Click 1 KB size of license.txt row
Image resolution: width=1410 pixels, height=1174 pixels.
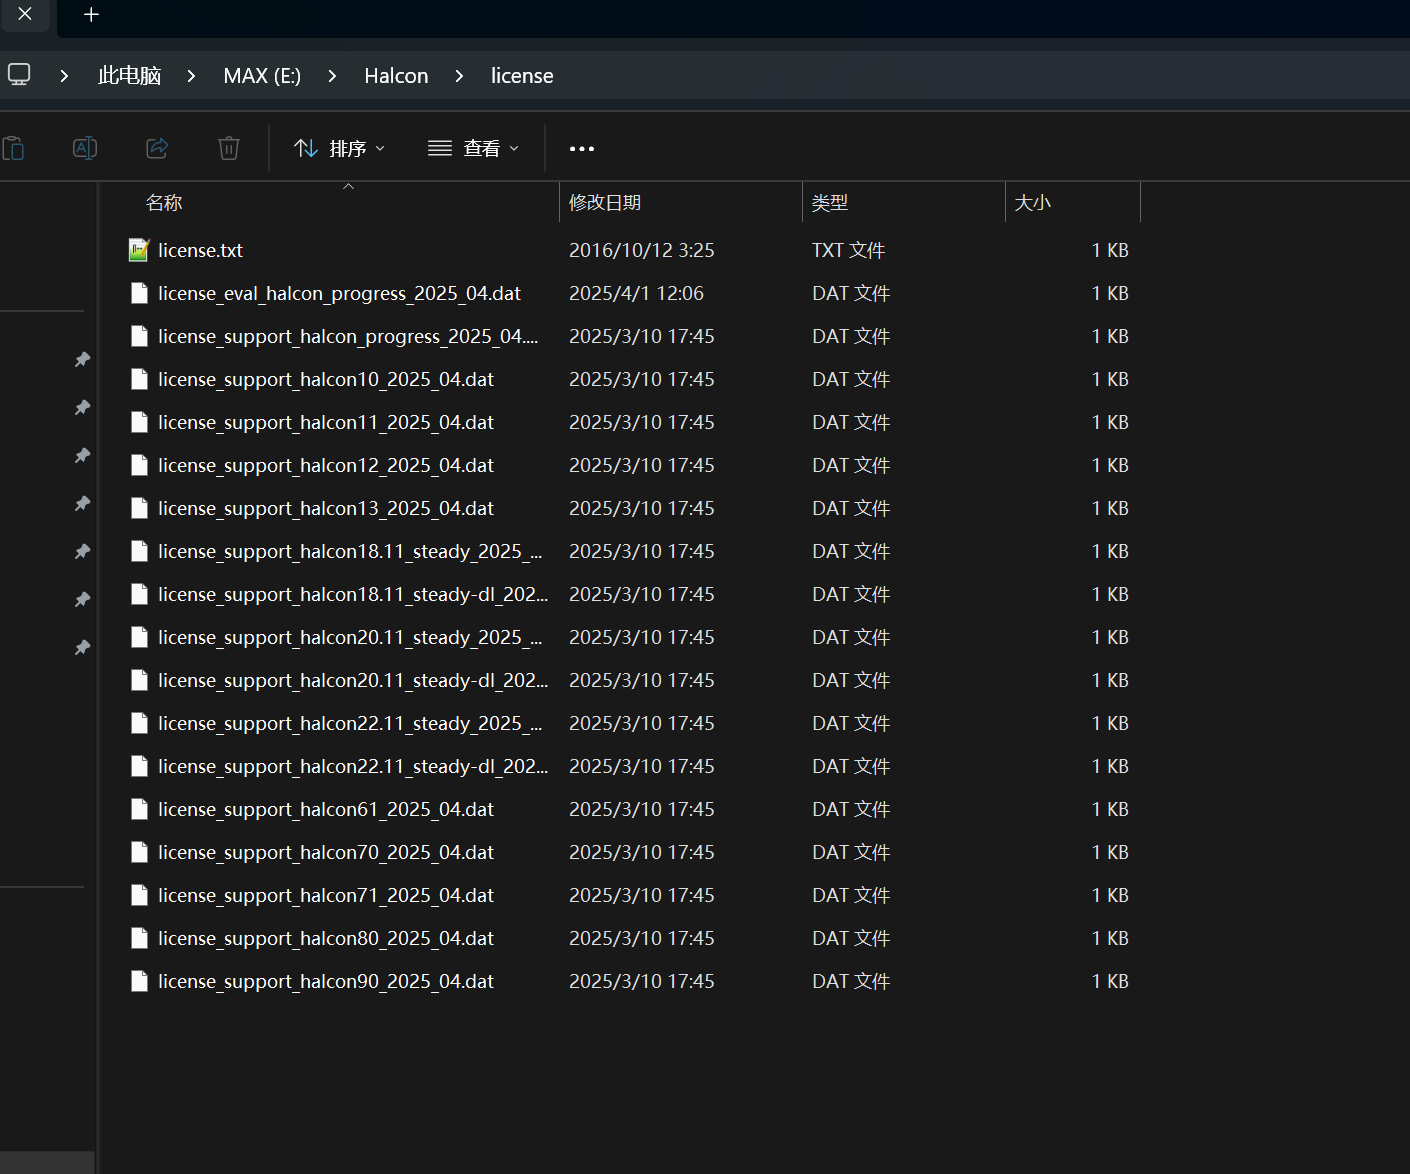pyautogui.click(x=1110, y=250)
